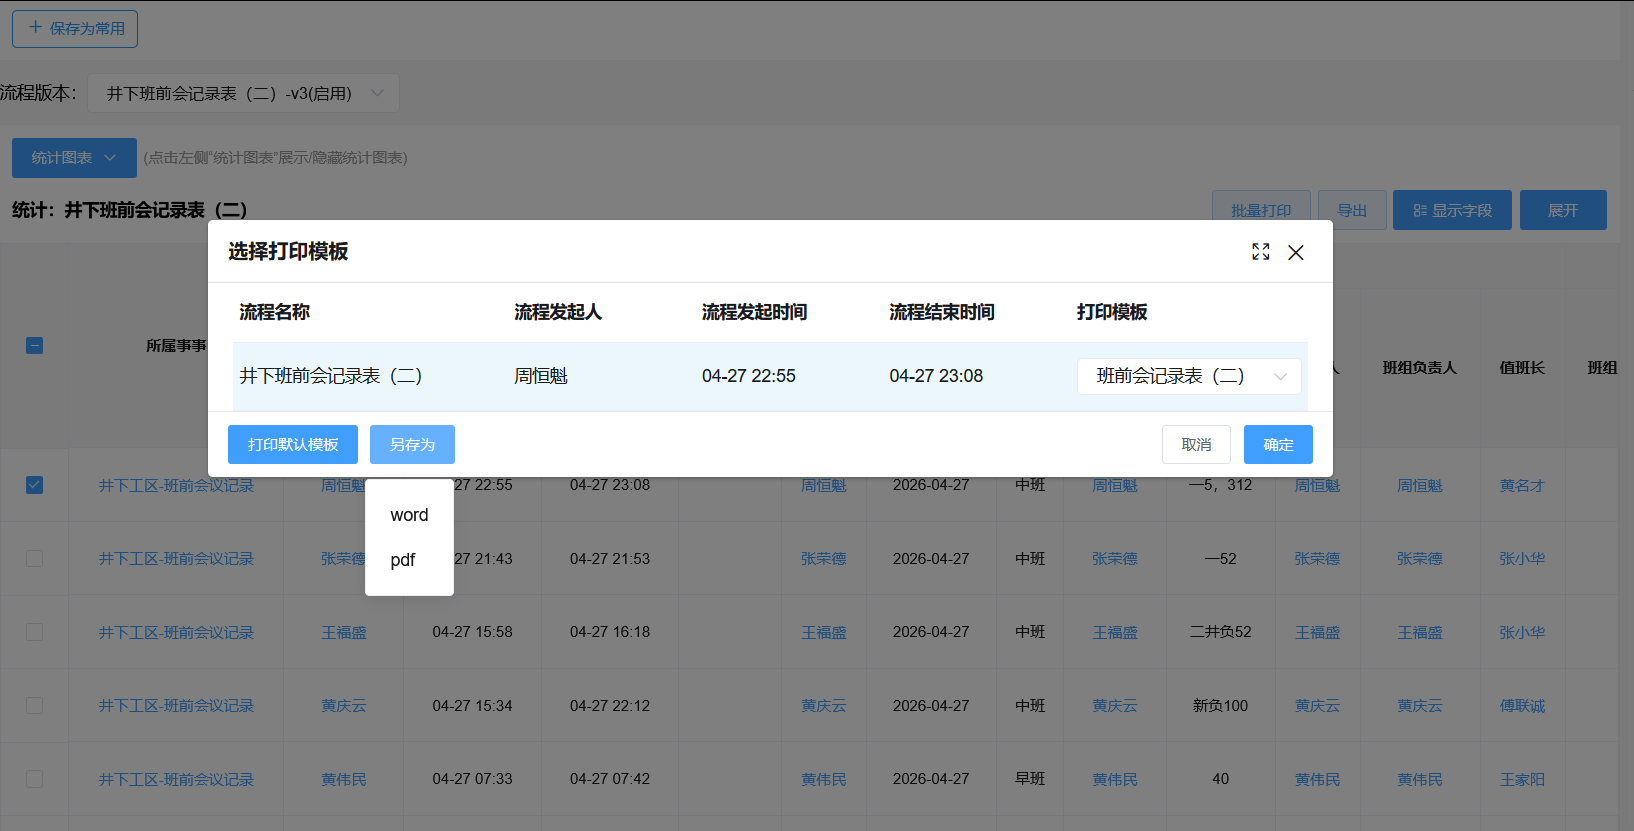Click the 另存为 button

pos(412,444)
